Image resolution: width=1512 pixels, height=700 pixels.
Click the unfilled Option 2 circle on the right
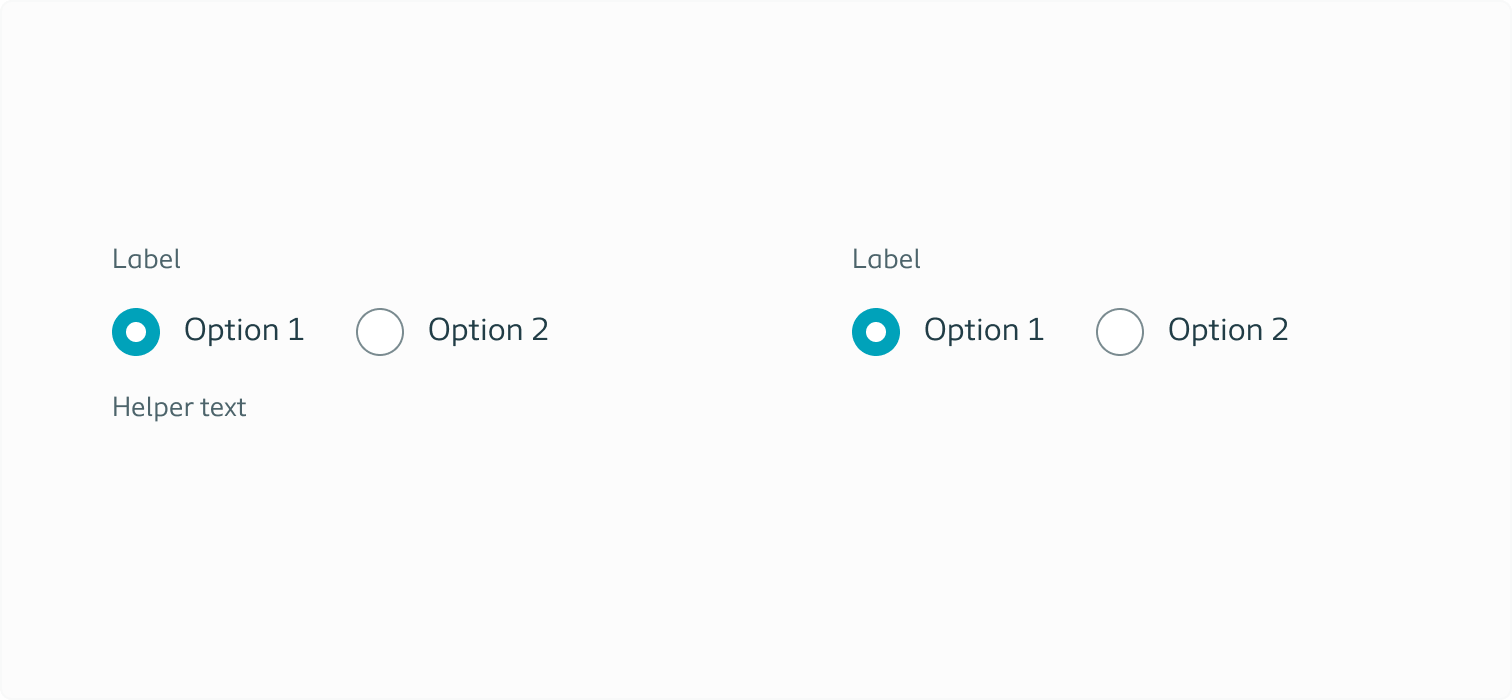[1120, 331]
